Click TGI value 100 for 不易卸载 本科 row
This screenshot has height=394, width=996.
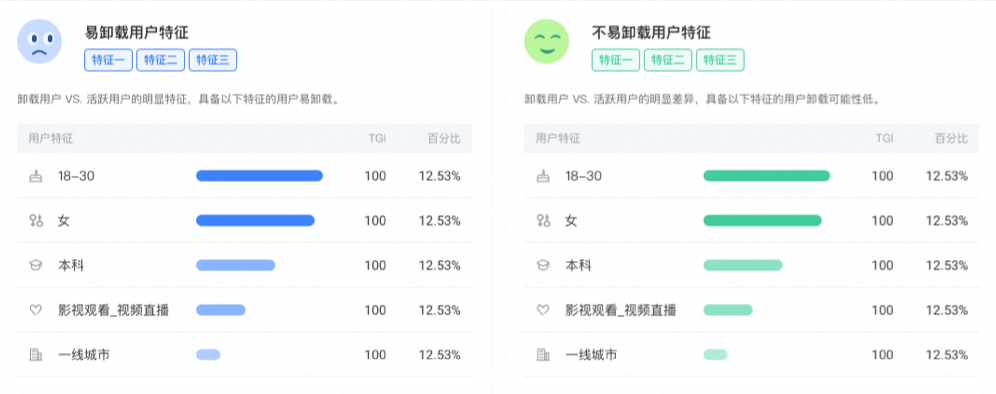click(x=882, y=266)
